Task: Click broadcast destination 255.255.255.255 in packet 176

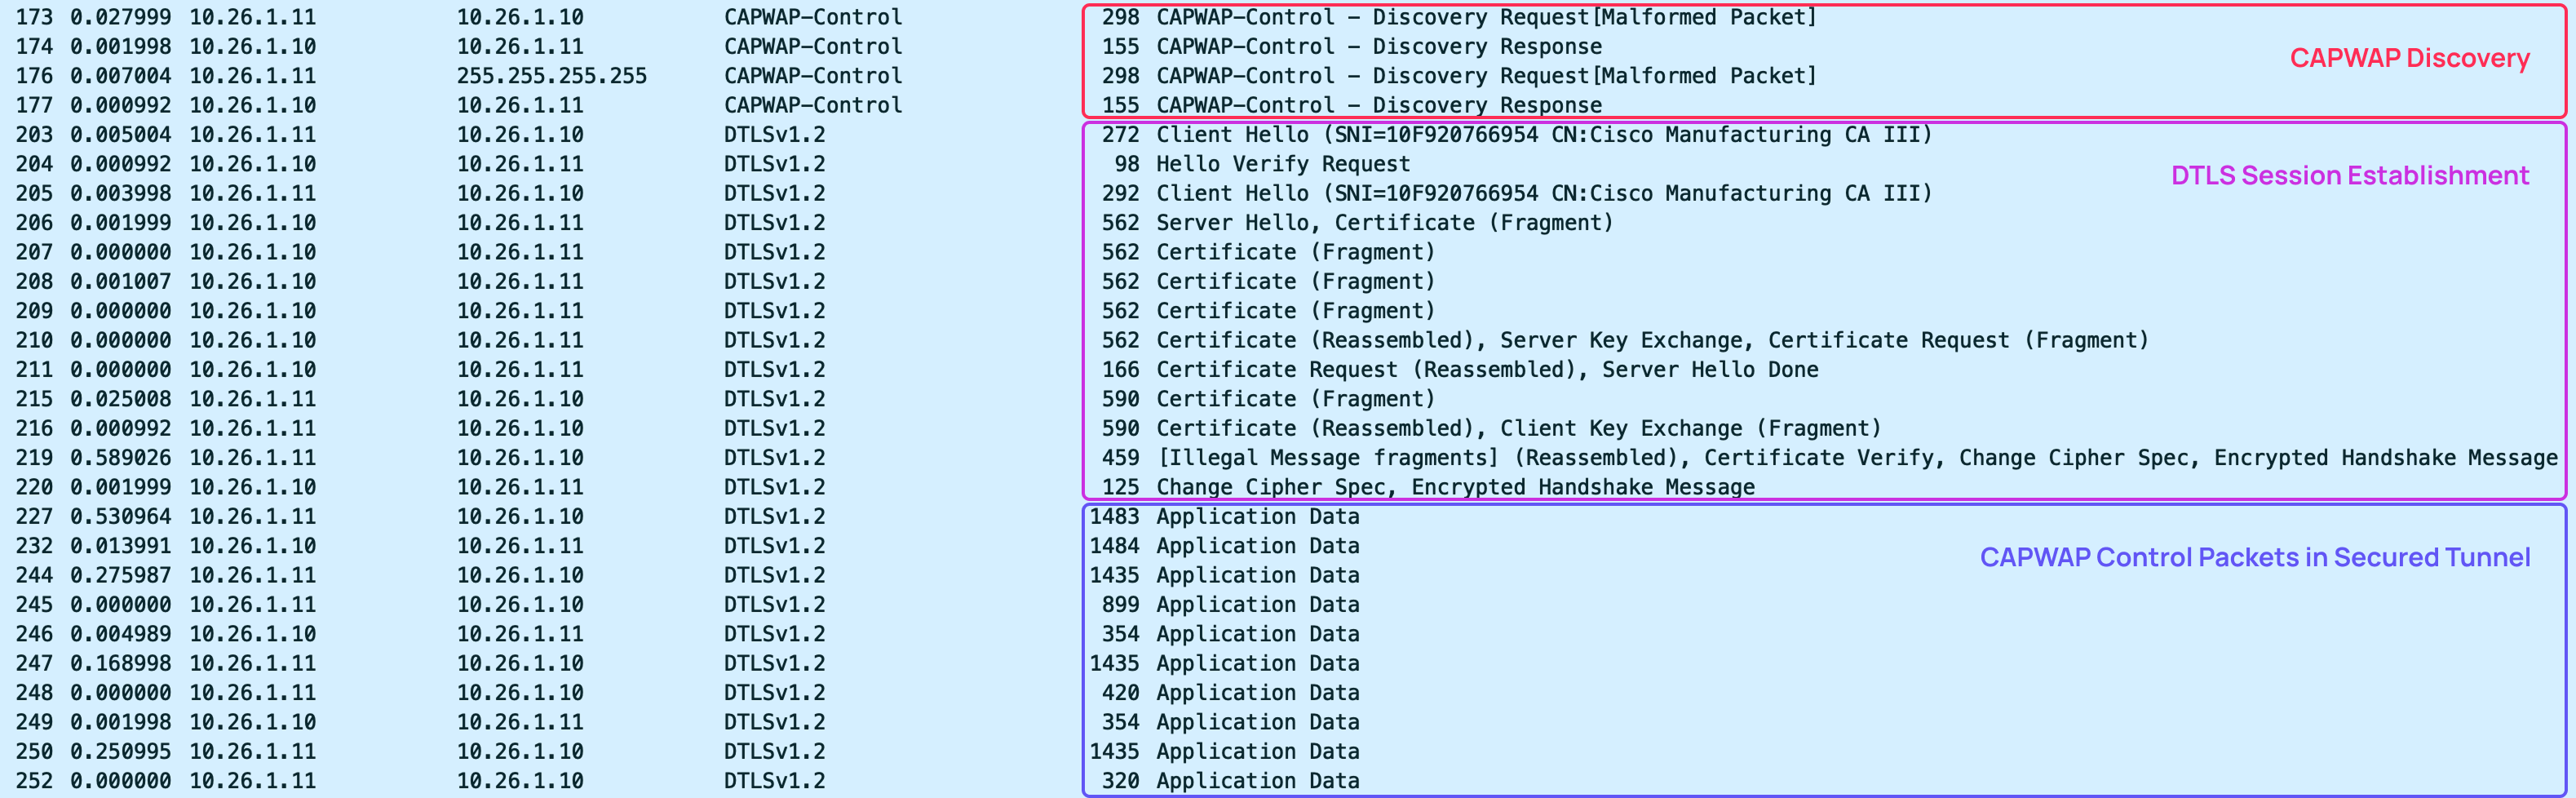Action: pos(551,76)
